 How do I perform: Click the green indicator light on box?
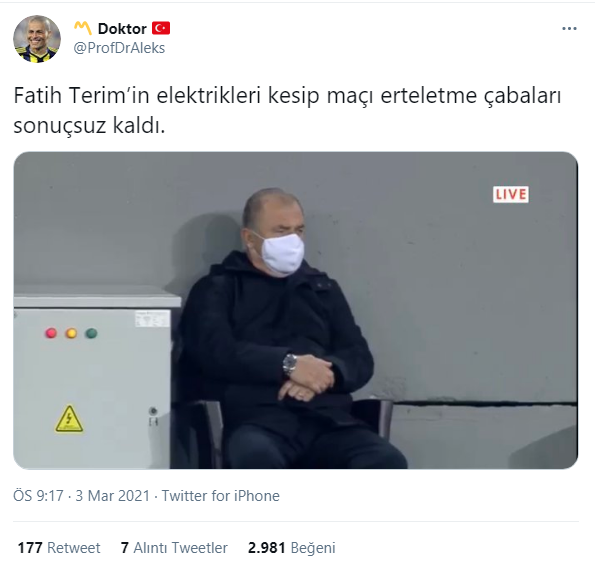(x=91, y=333)
